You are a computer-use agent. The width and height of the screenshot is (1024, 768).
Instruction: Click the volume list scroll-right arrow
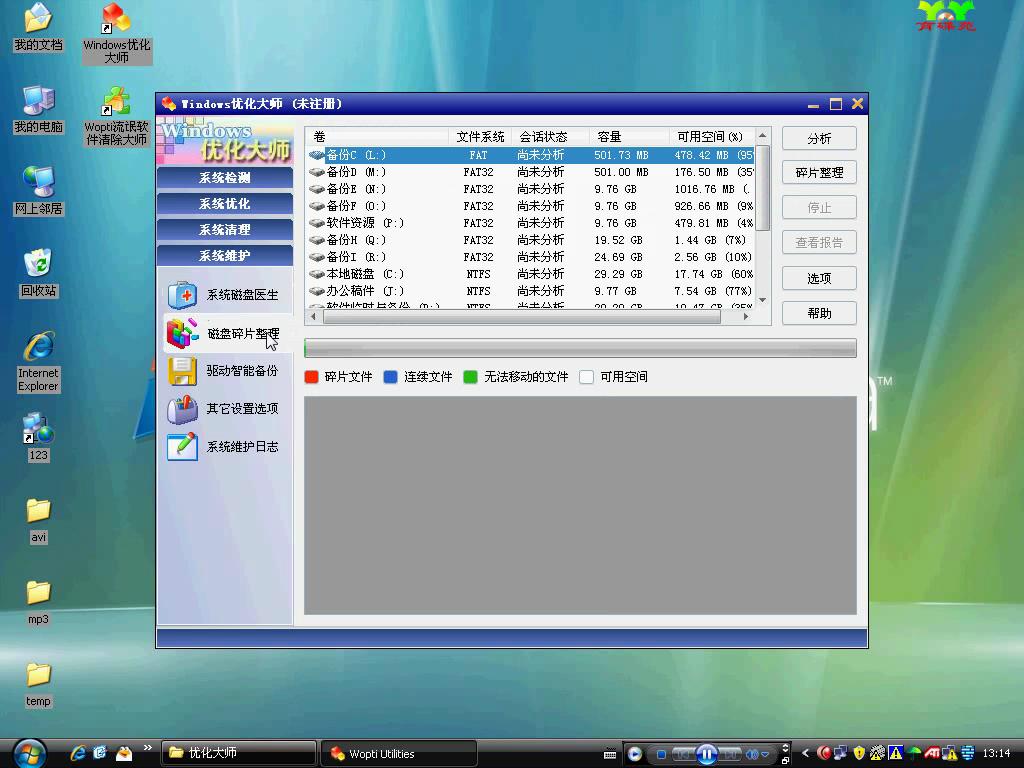pyautogui.click(x=746, y=317)
